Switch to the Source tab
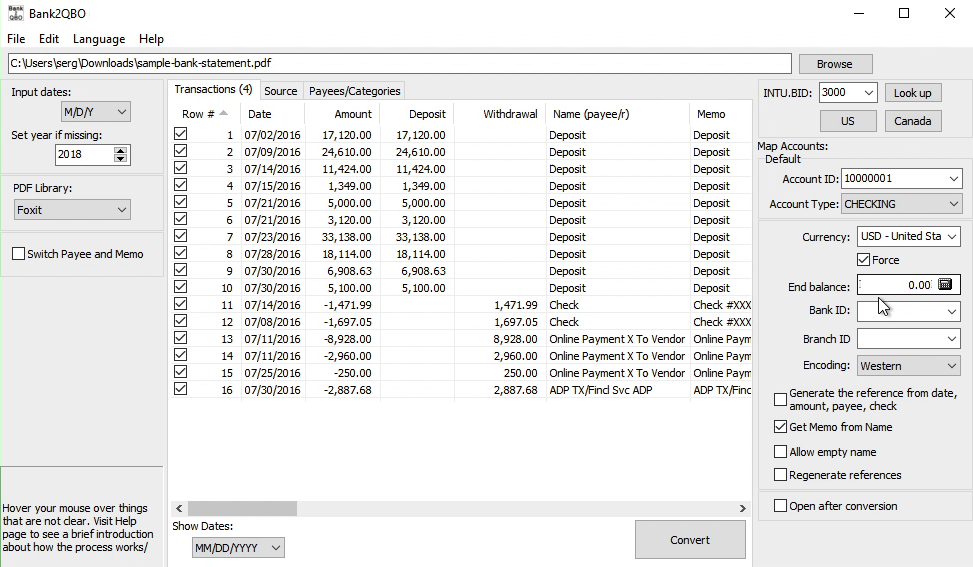This screenshot has height=567, width=973. (x=280, y=91)
